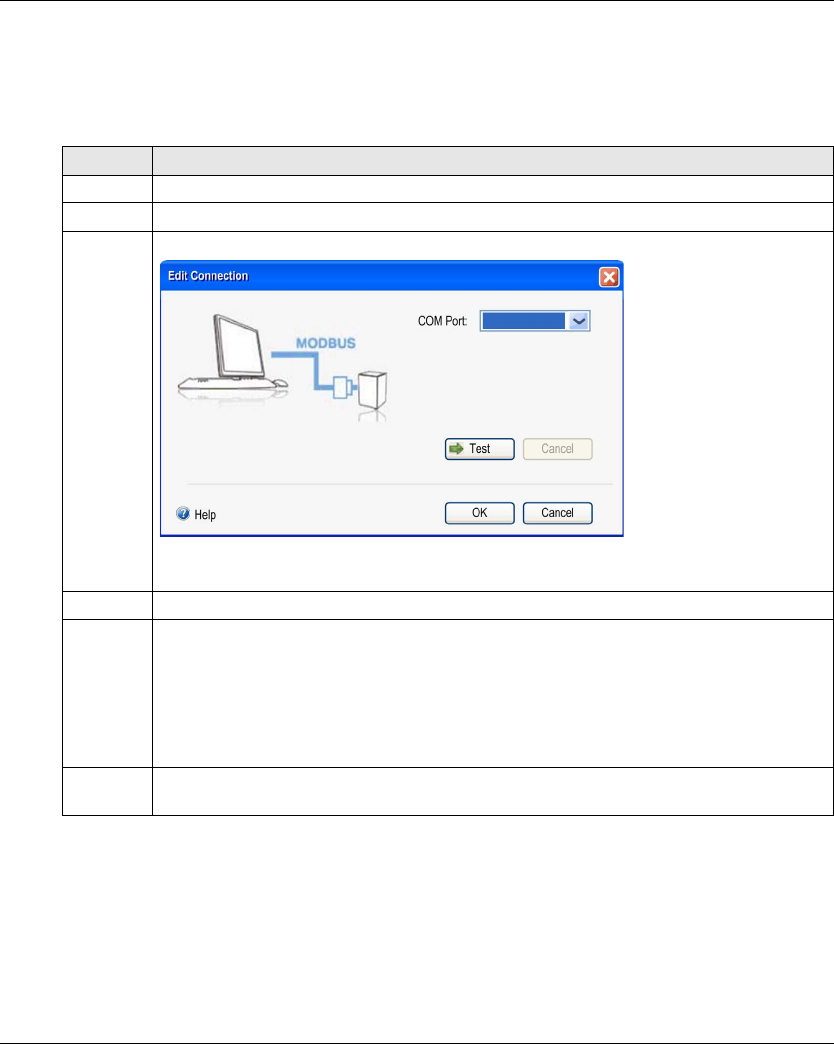Click the Test button with green arrow
Screen dimensions: 834x1044
(x=479, y=449)
